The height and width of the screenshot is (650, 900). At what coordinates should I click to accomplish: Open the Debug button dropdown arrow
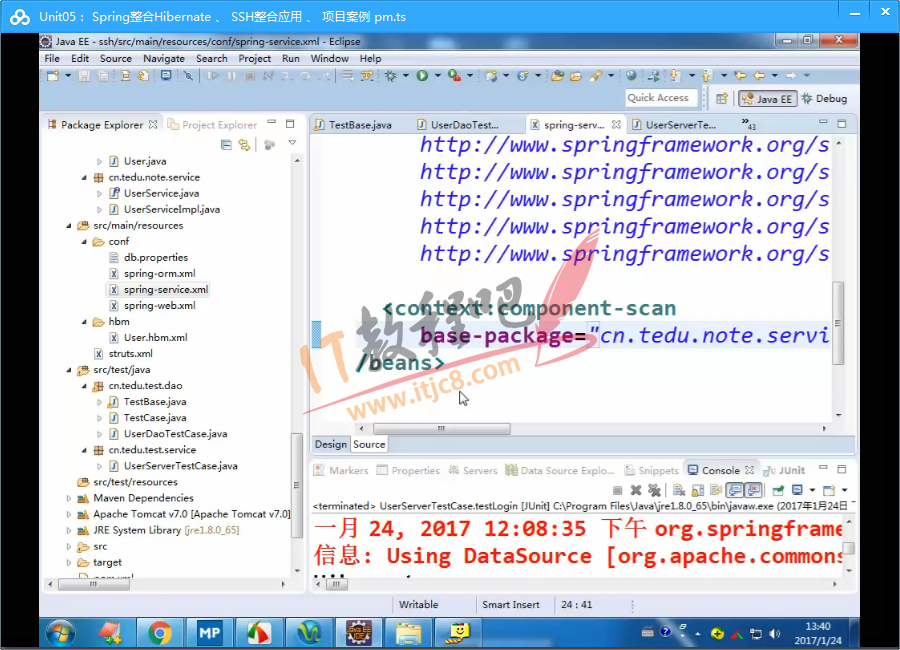click(x=406, y=75)
